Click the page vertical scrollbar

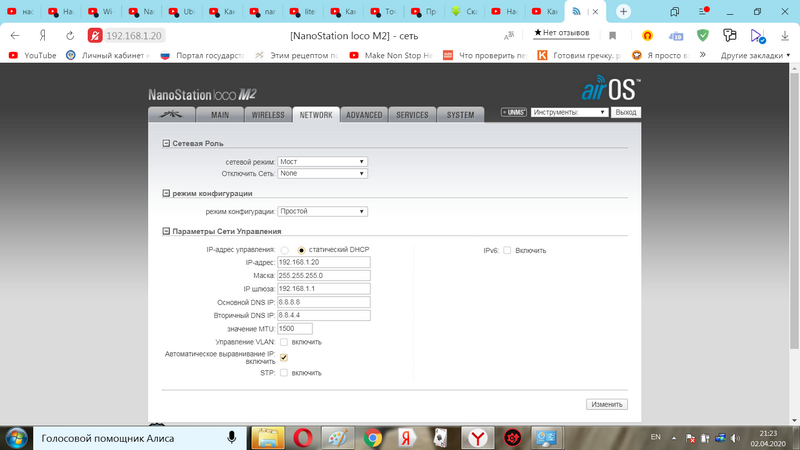pos(794,211)
